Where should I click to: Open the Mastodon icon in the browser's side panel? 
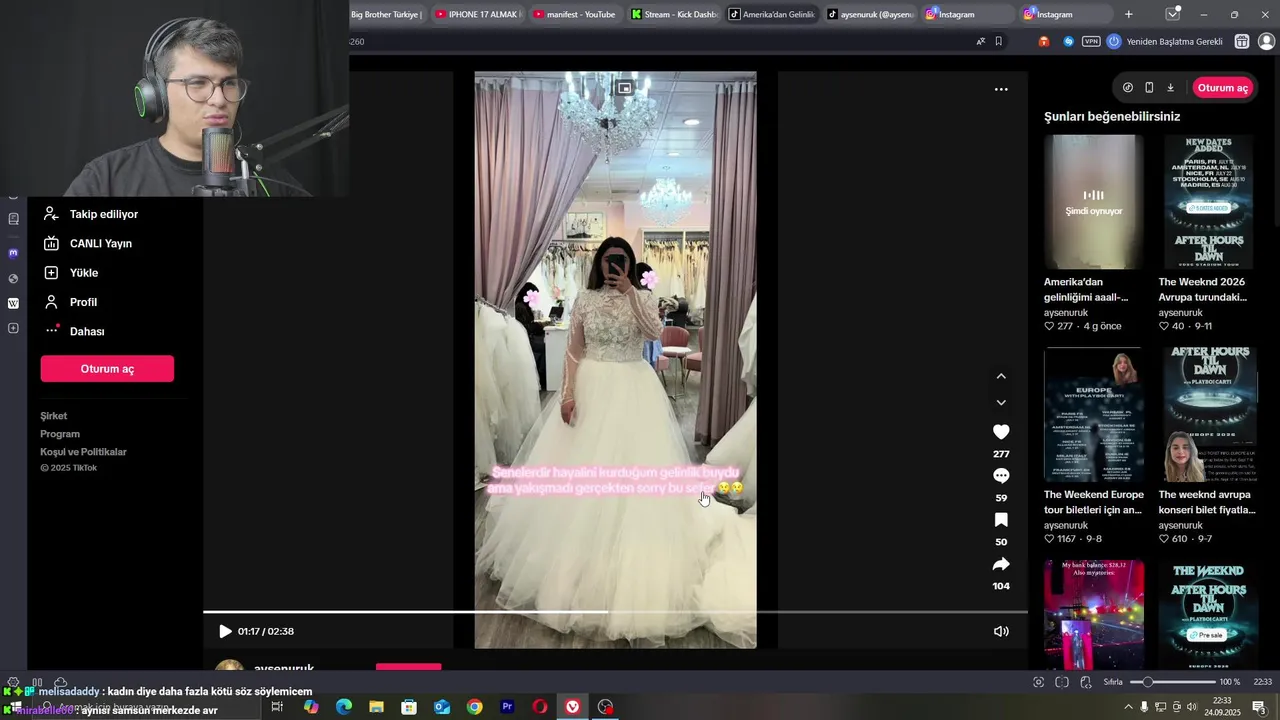(x=13, y=253)
